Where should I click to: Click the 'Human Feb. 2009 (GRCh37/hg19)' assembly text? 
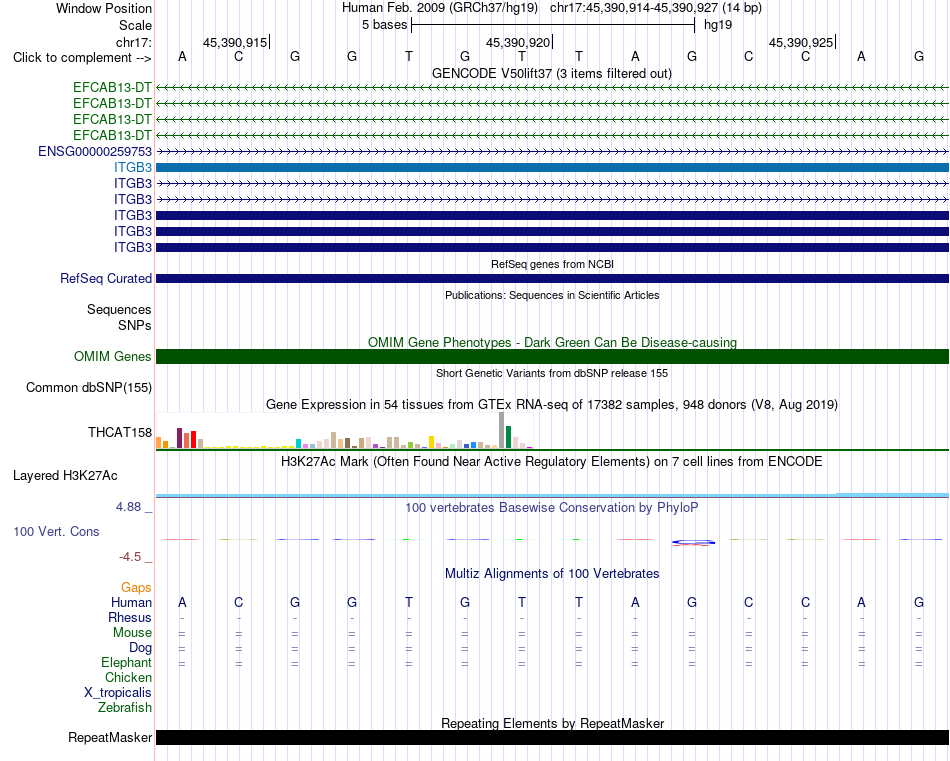pyautogui.click(x=440, y=8)
